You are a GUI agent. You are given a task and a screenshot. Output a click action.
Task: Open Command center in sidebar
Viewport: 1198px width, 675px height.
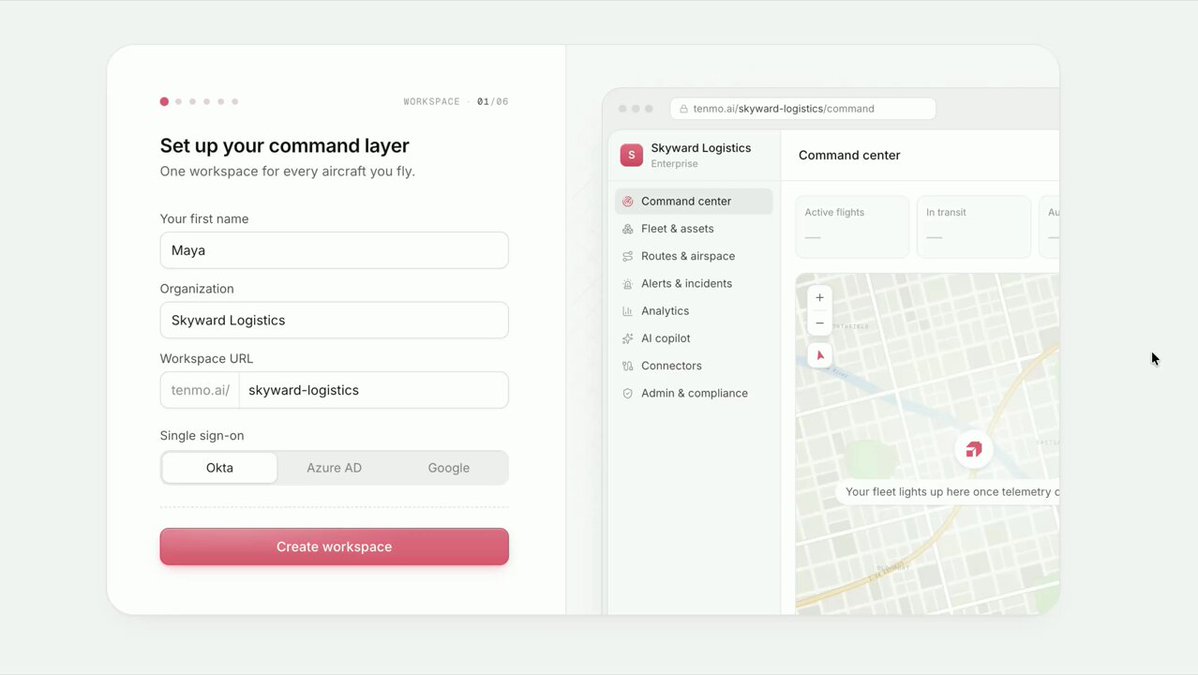pyautogui.click(x=694, y=201)
